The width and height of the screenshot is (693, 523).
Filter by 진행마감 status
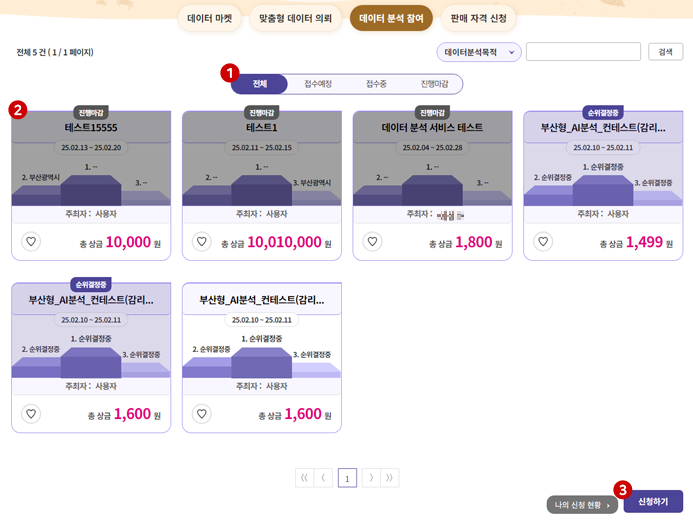point(434,84)
